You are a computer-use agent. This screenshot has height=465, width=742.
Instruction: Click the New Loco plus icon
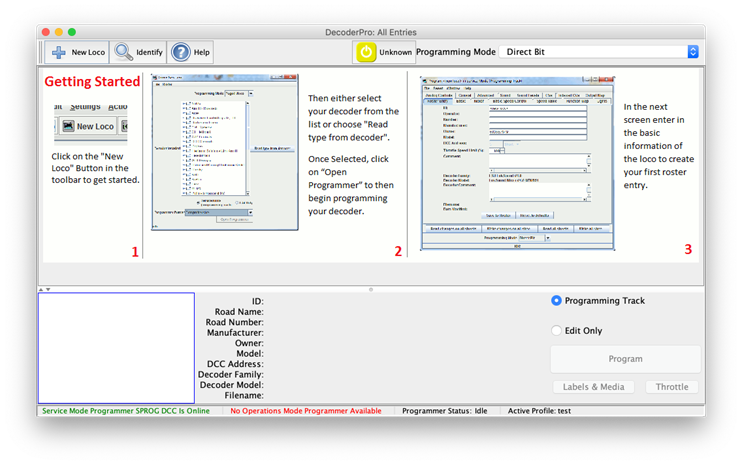pyautogui.click(x=59, y=52)
